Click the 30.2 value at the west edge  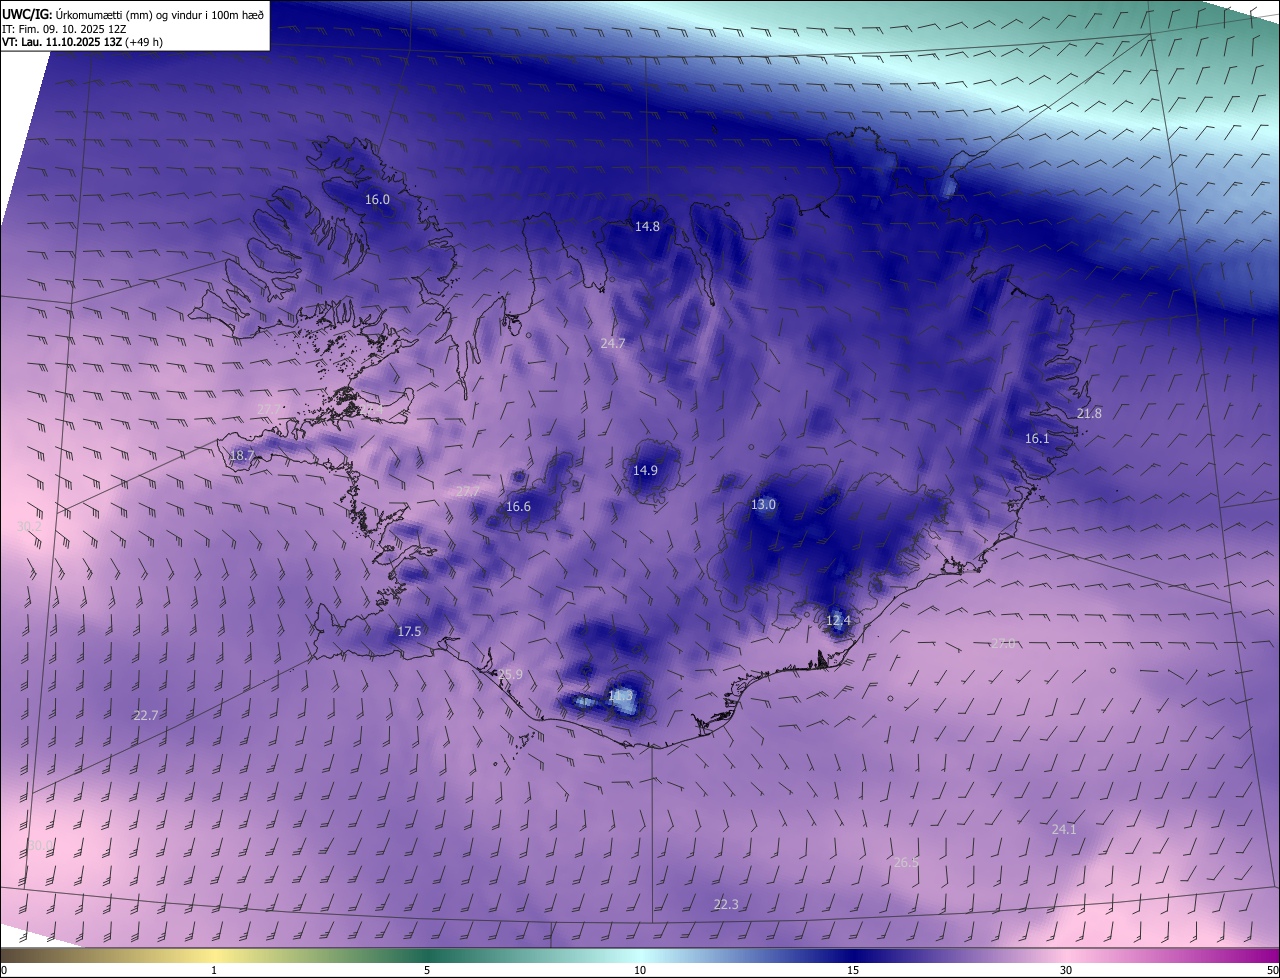pos(29,526)
